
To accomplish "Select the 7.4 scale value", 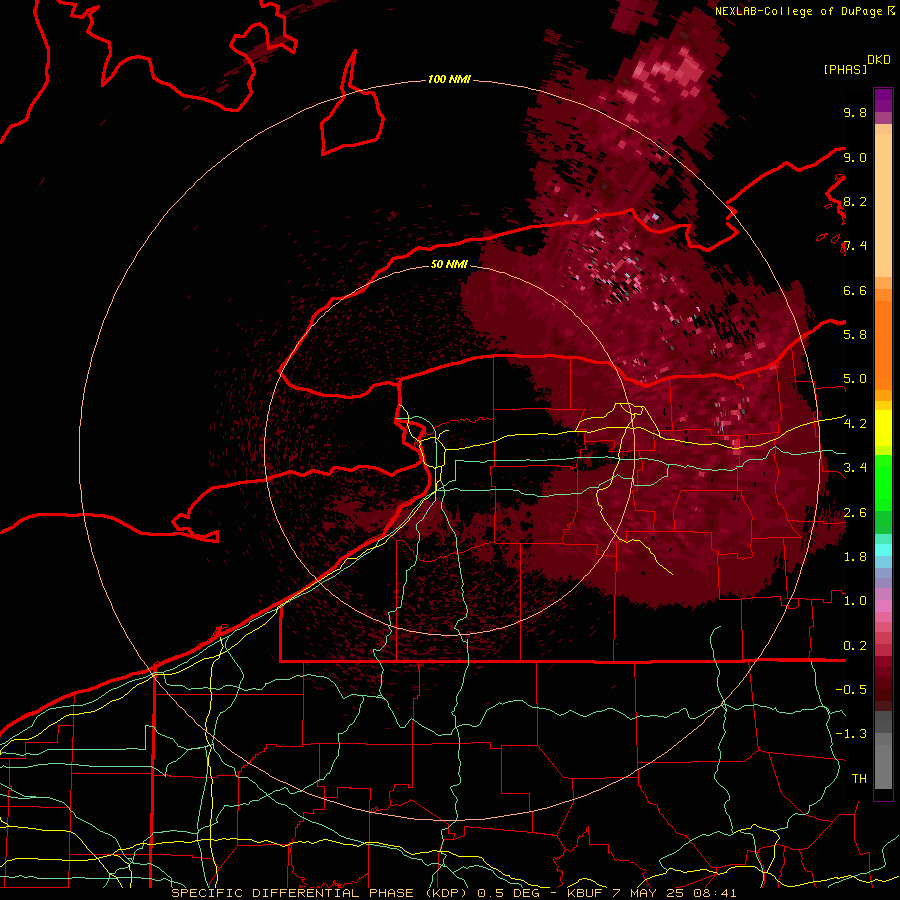I will (855, 246).
